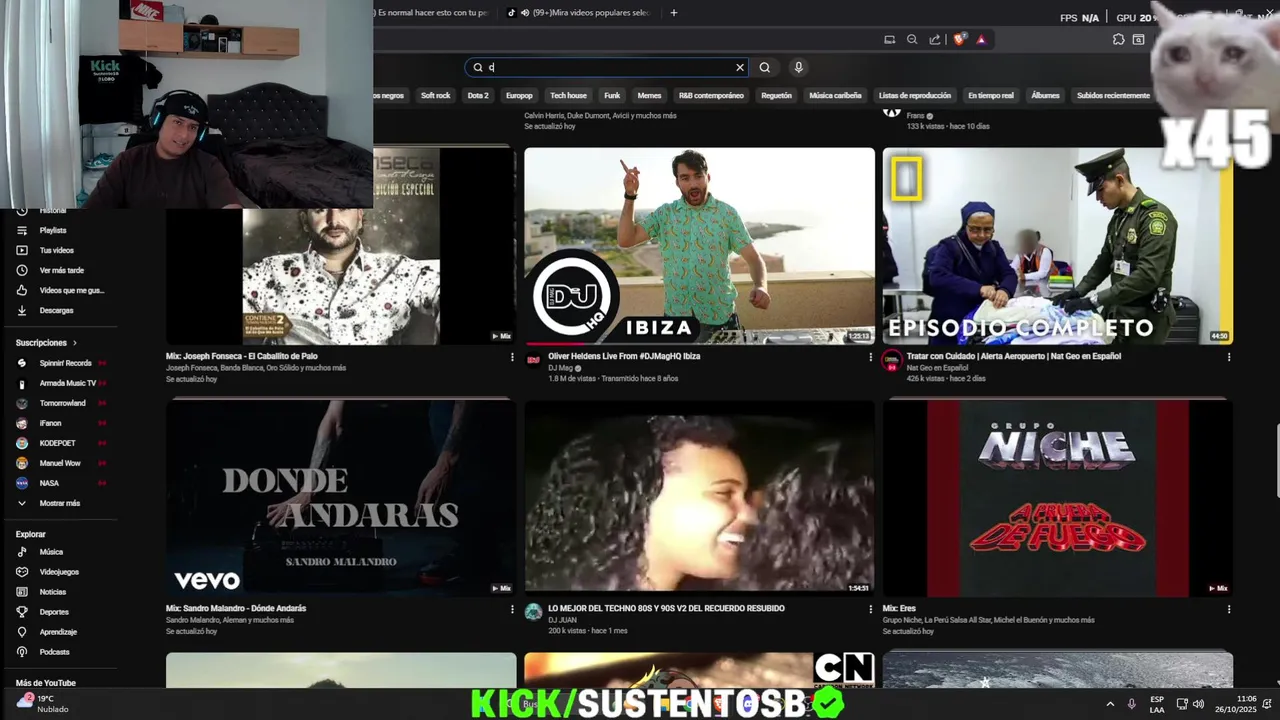This screenshot has height=720, width=1280.
Task: Filter by Música caribeña chip
Action: coord(835,95)
